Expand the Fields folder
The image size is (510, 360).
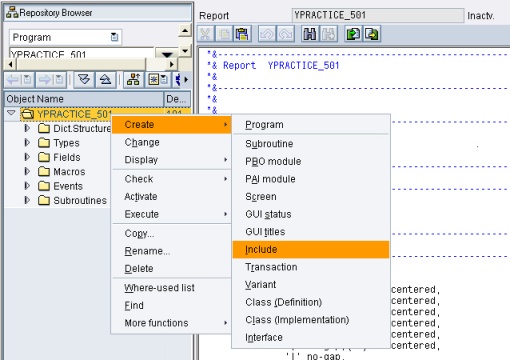27,157
